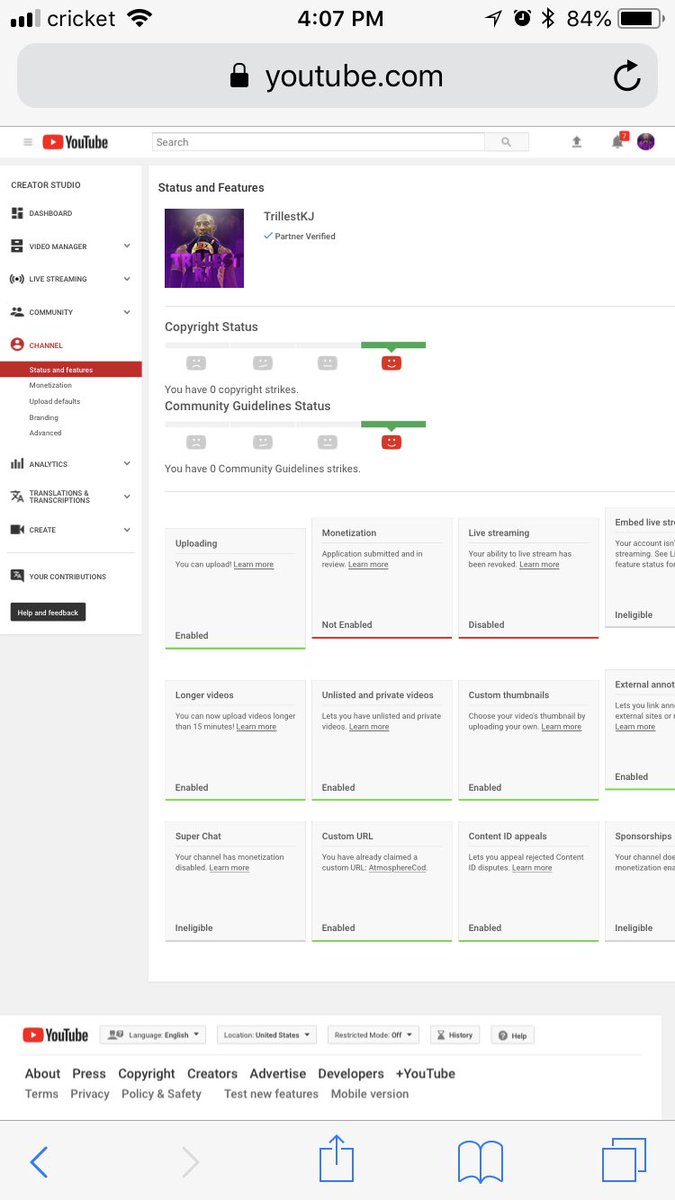The width and height of the screenshot is (675, 1200).
Task: Click the Your Contributions icon
Action: (17, 576)
